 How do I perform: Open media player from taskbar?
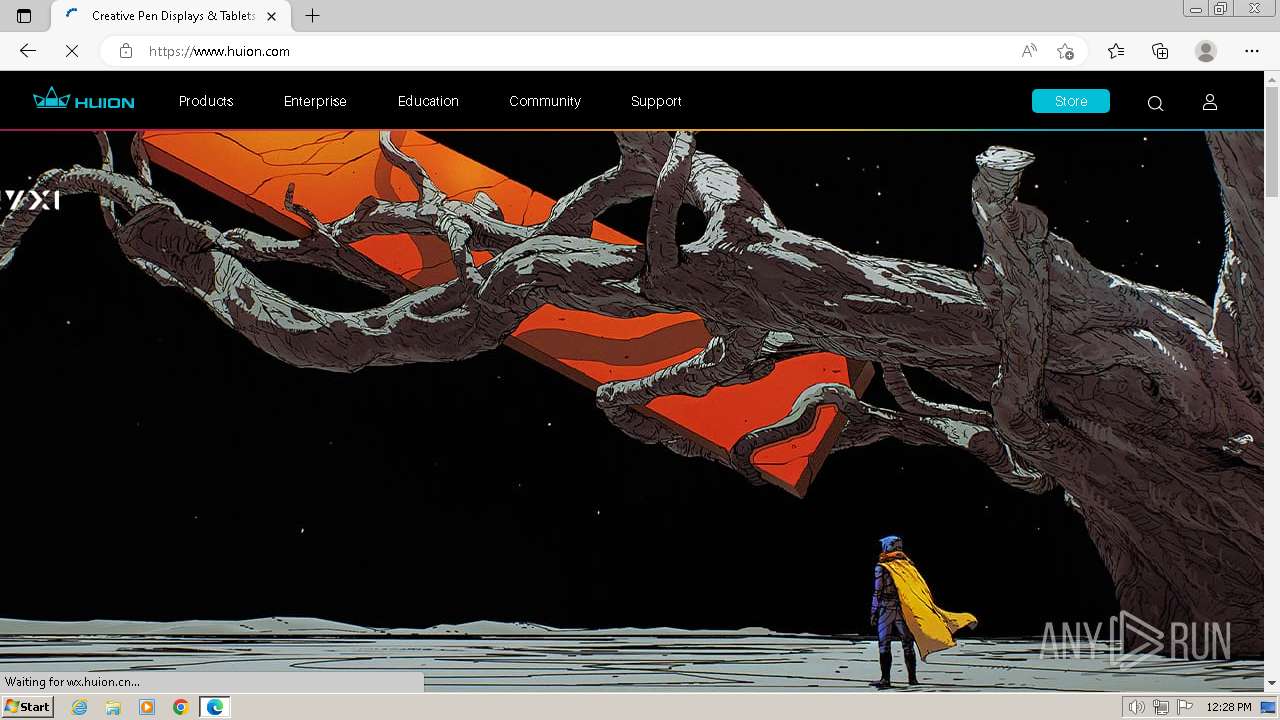pos(147,707)
